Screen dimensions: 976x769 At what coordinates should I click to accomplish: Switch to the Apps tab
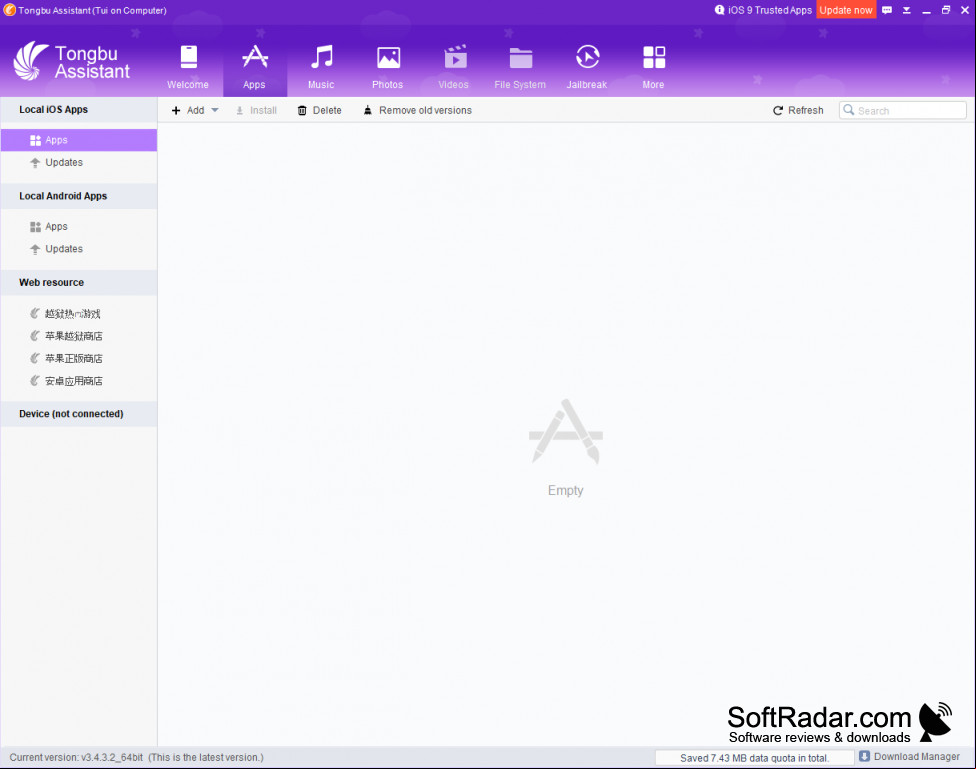[254, 67]
